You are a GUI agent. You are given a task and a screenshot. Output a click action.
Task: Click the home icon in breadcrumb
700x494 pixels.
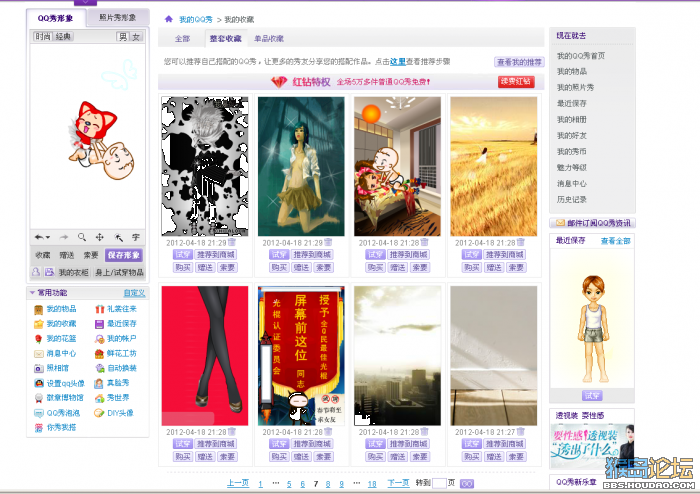[x=168, y=19]
